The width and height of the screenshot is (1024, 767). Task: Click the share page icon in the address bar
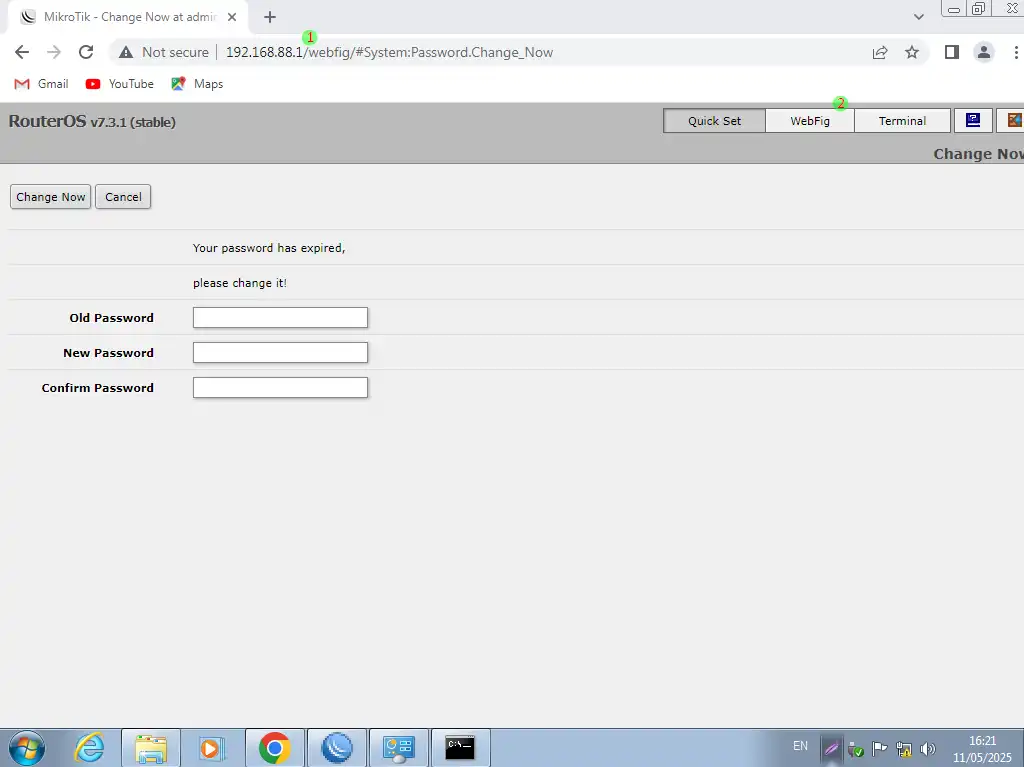(x=880, y=52)
